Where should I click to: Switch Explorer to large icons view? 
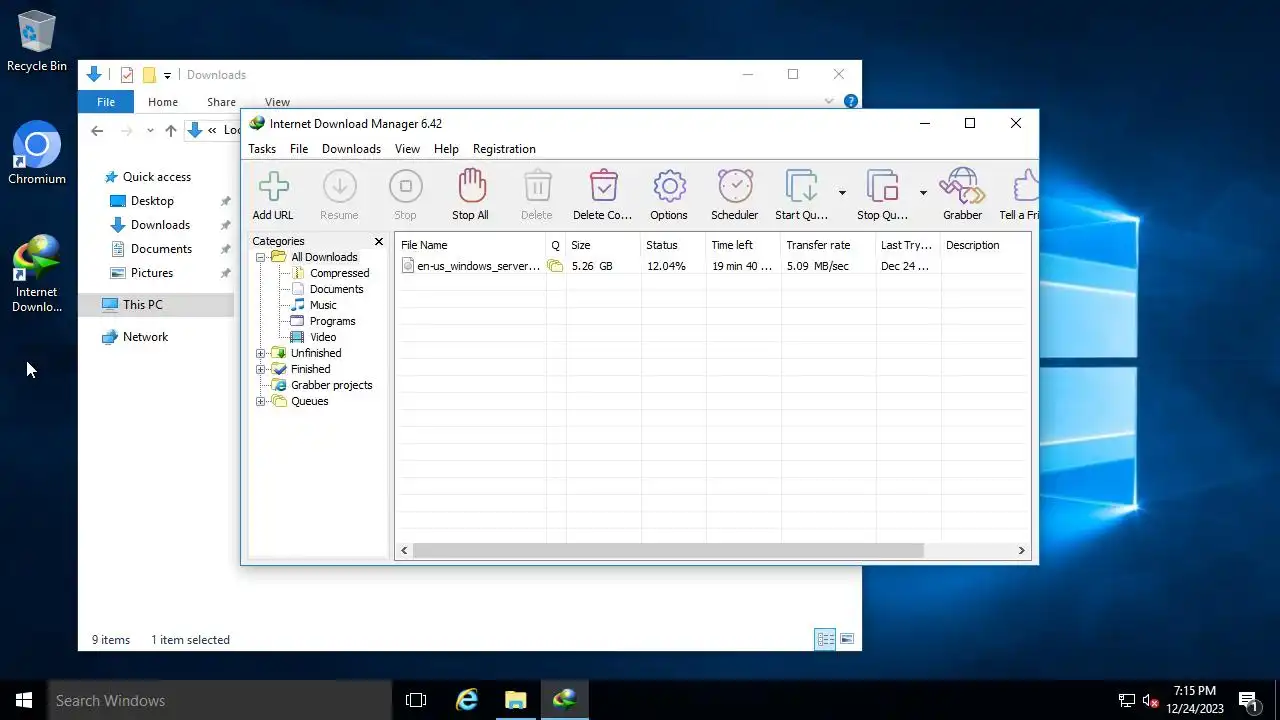pyautogui.click(x=847, y=639)
